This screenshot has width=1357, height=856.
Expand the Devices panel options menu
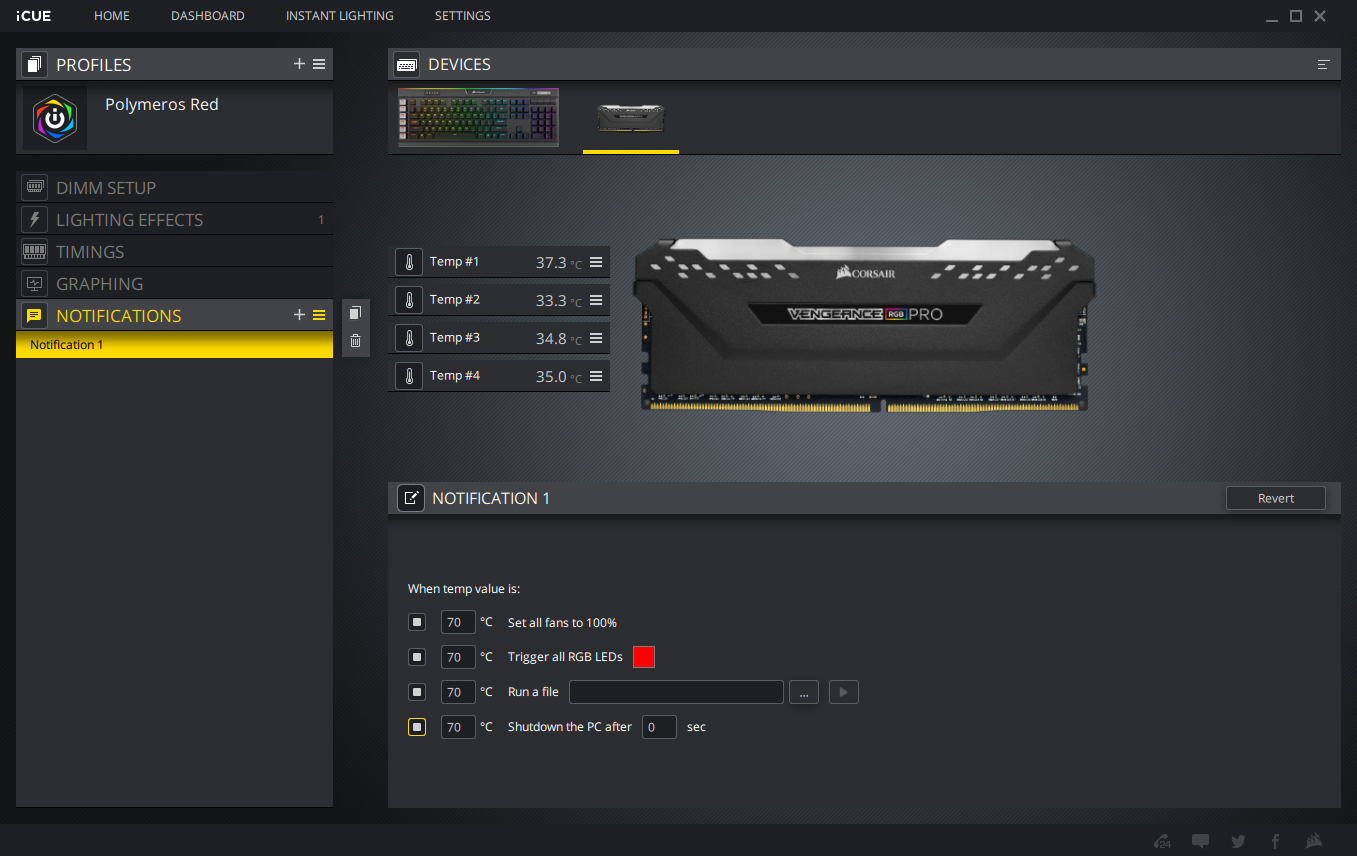coord(1323,65)
